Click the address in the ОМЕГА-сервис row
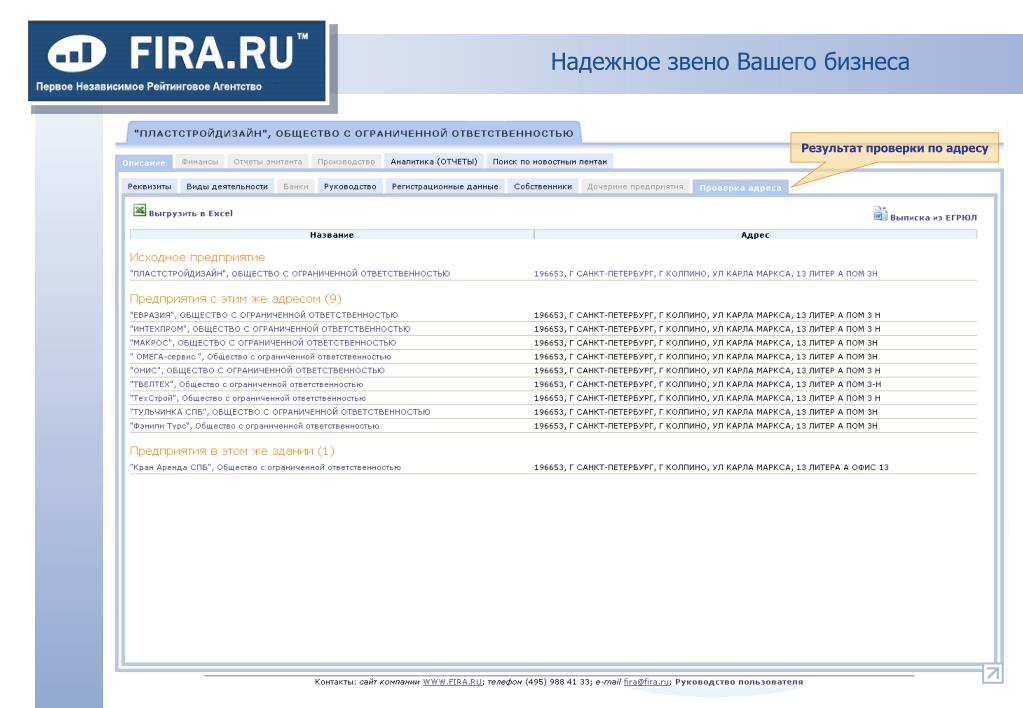 [x=706, y=357]
